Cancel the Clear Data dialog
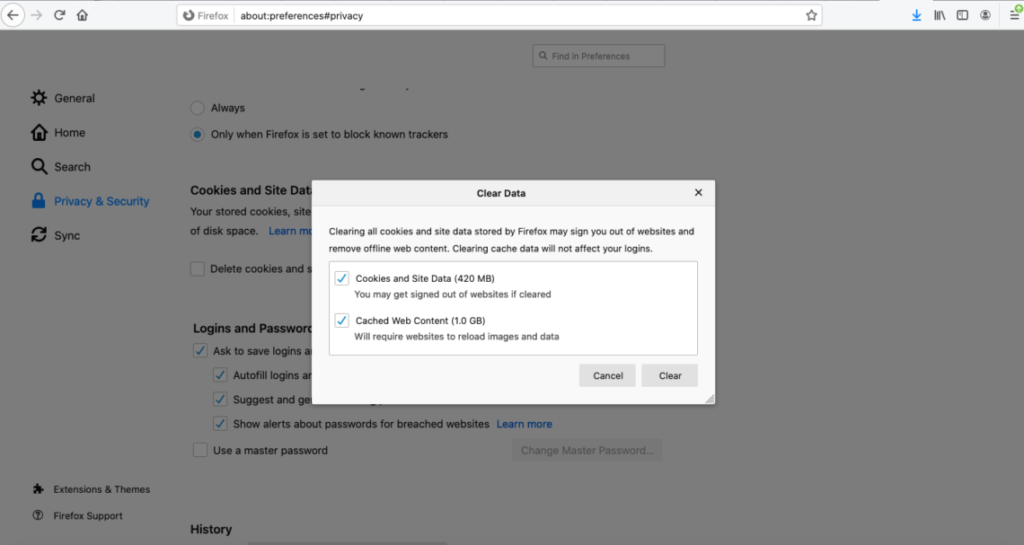 coord(607,375)
